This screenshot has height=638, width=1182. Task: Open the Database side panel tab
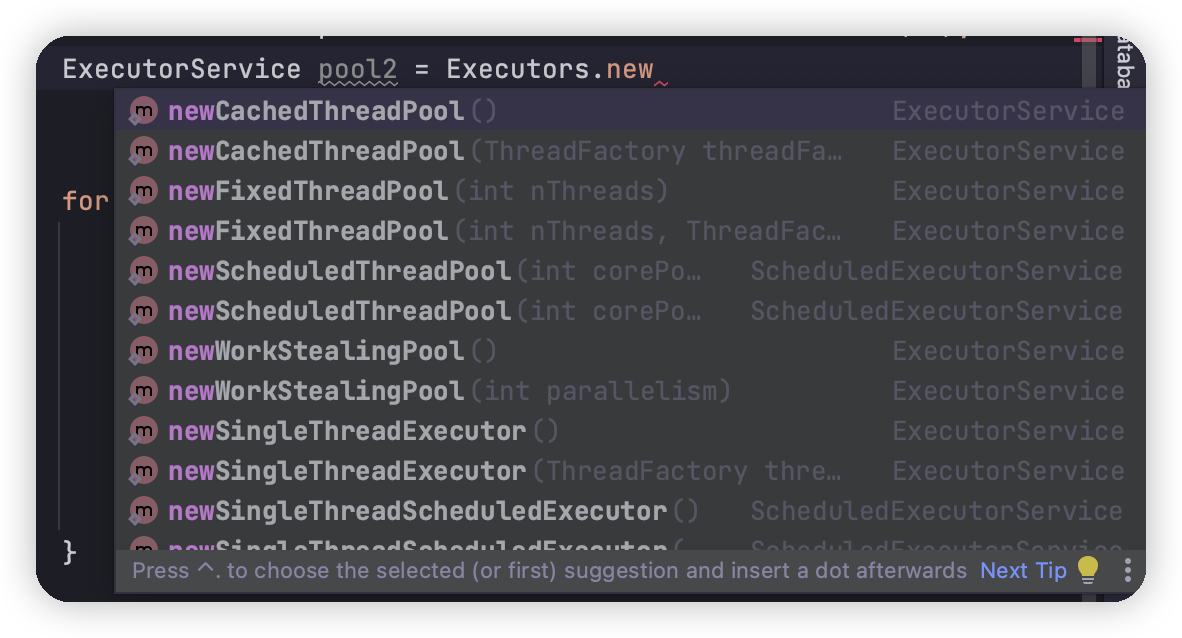(1125, 63)
